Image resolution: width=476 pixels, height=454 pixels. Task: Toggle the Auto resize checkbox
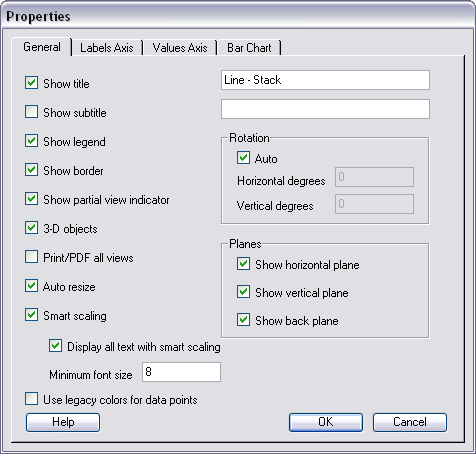[x=31, y=286]
